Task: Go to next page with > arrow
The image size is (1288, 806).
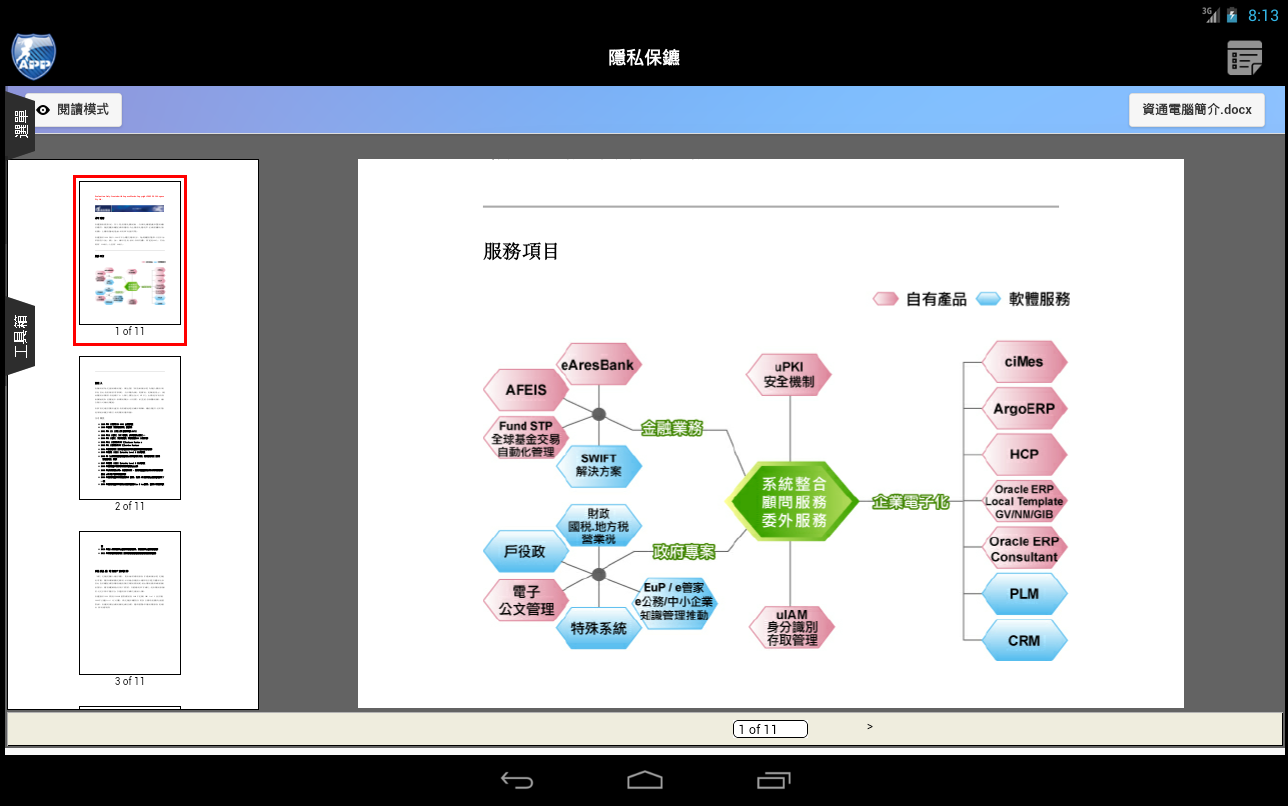Action: click(x=870, y=727)
